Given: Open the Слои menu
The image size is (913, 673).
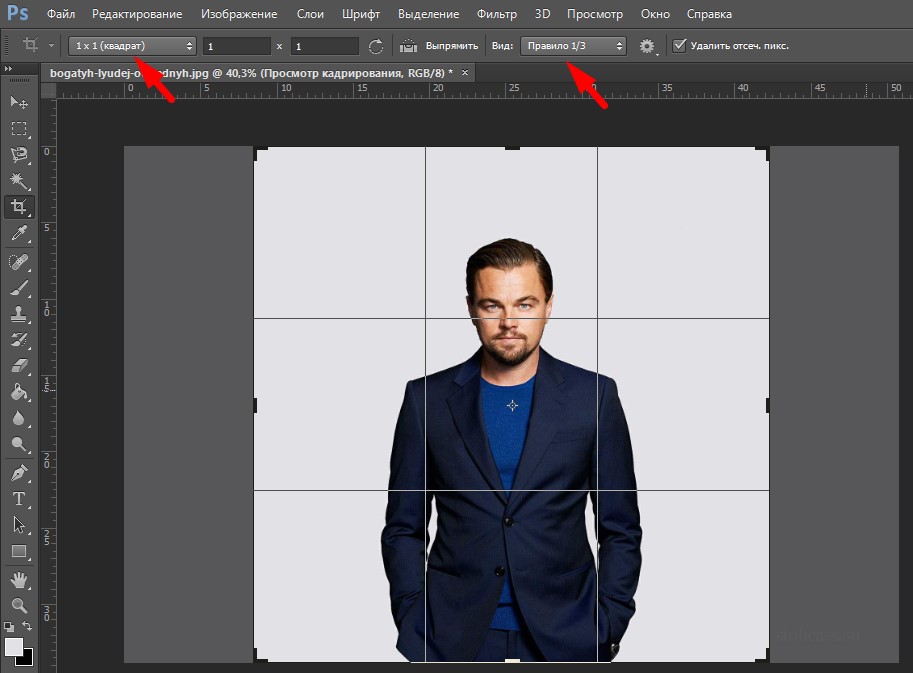Looking at the screenshot, I should pyautogui.click(x=310, y=13).
